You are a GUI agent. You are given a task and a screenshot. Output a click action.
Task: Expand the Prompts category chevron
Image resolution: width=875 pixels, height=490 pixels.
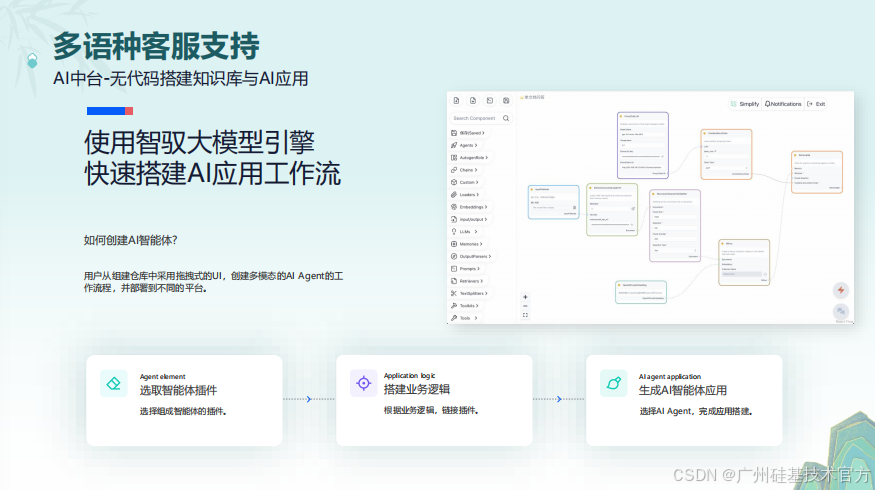pos(478,268)
